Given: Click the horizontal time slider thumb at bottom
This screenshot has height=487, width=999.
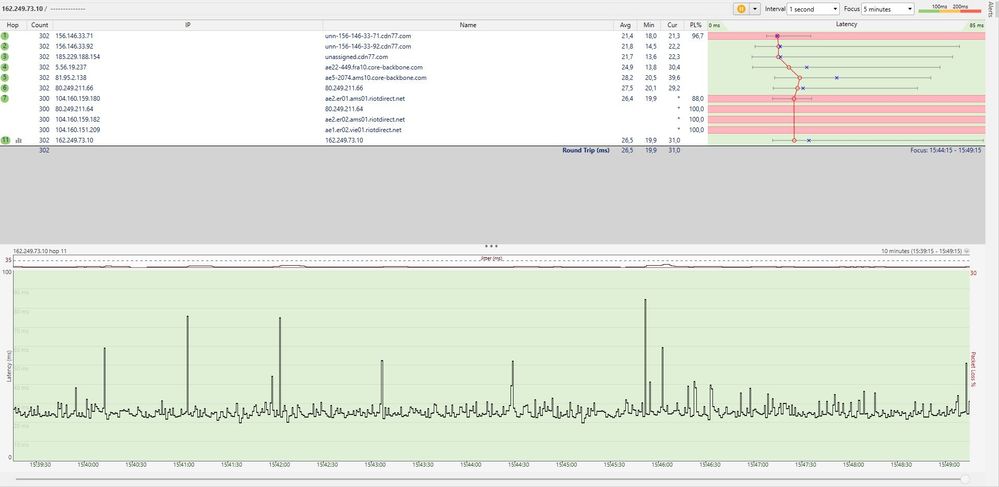Looking at the screenshot, I should coord(966,479).
